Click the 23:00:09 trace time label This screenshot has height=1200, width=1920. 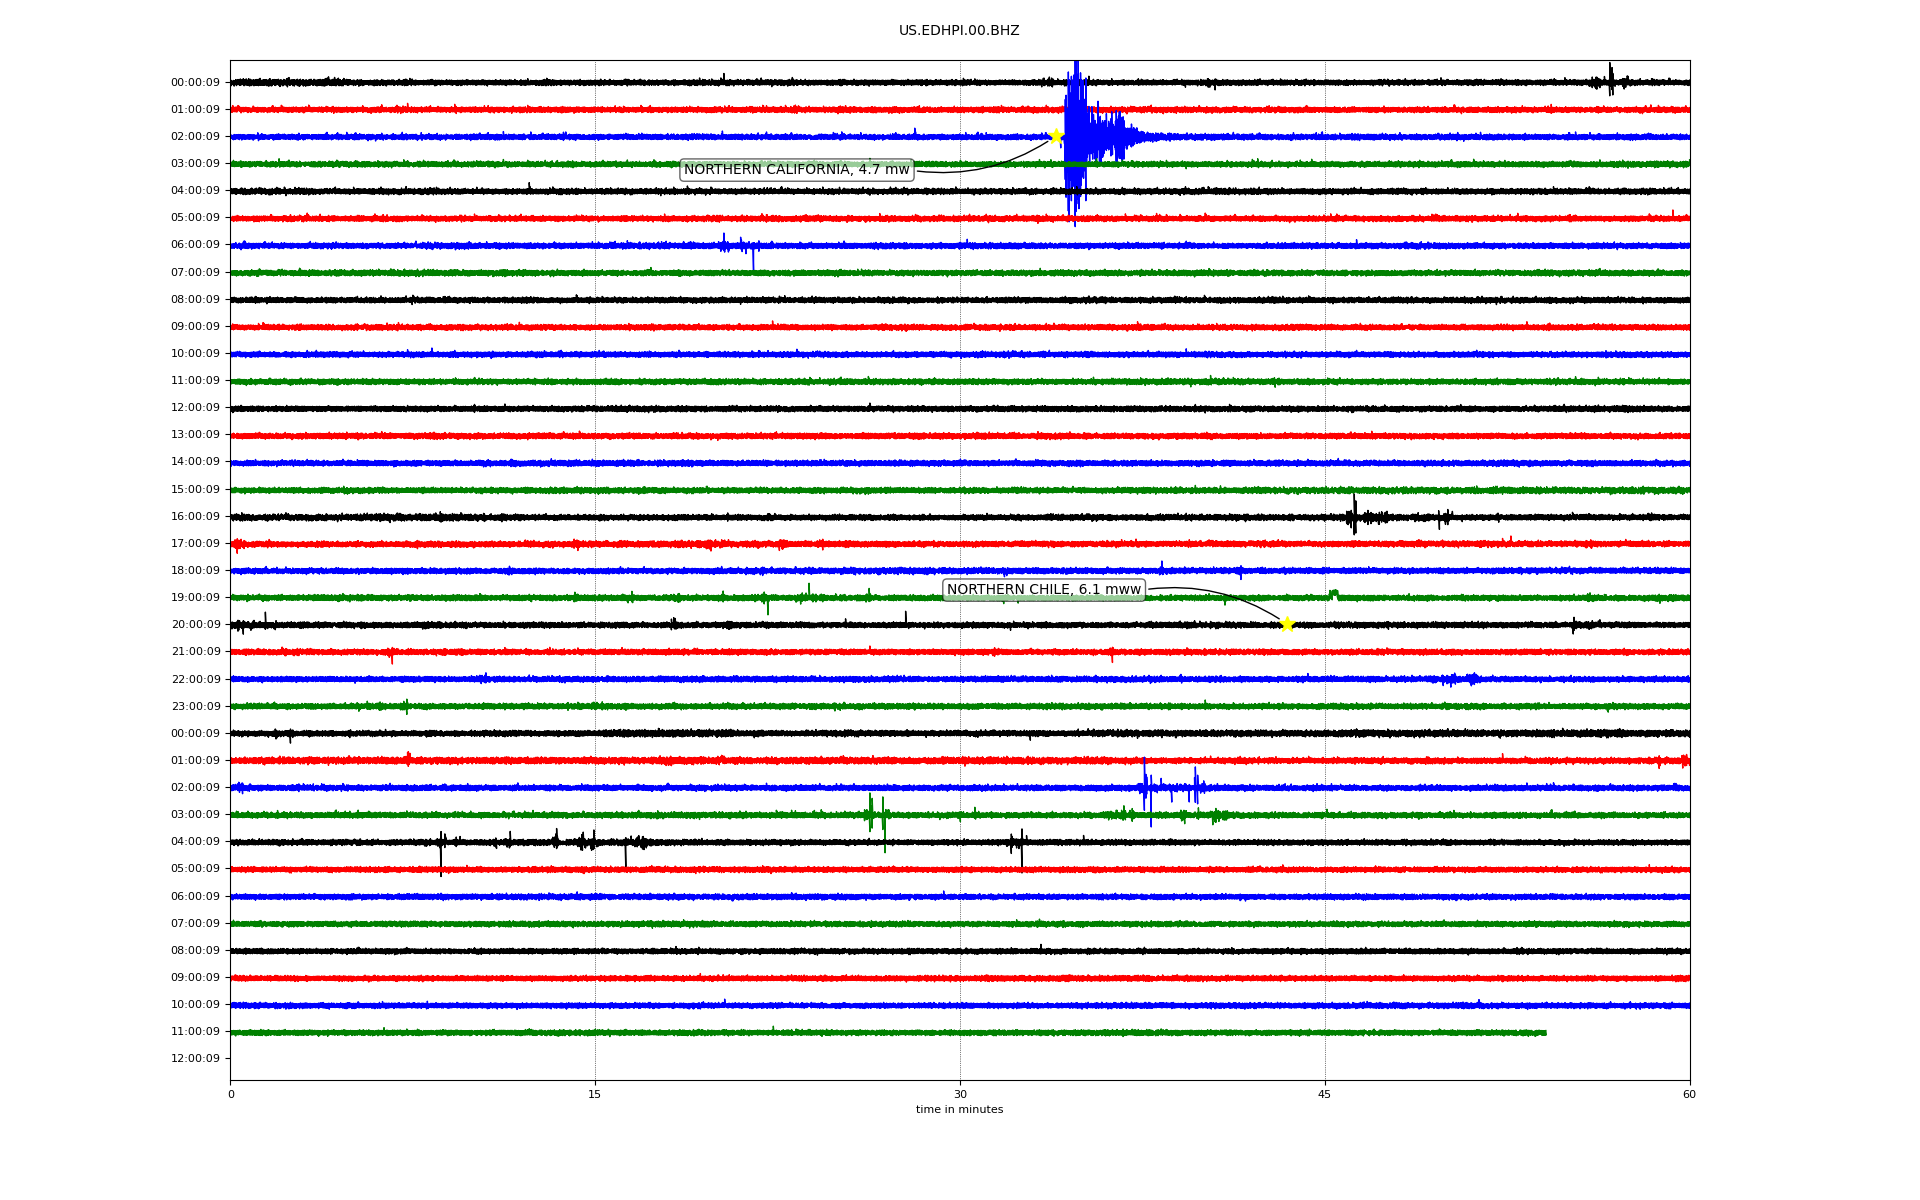[x=195, y=707]
